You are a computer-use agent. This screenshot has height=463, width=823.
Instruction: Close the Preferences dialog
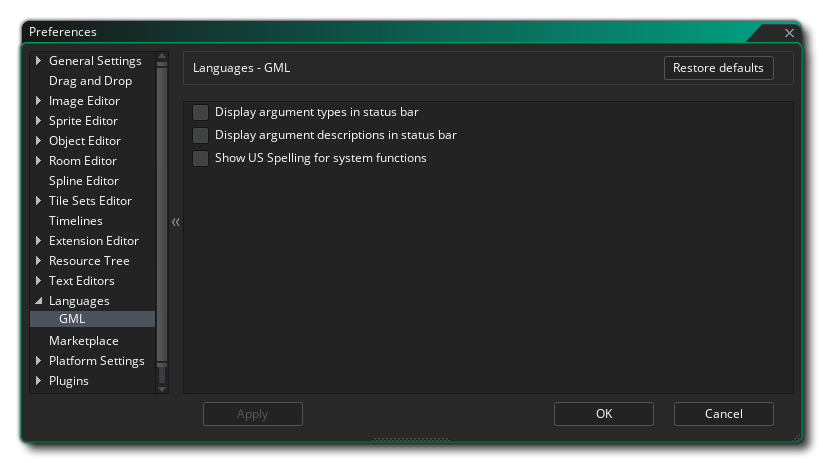pos(789,33)
